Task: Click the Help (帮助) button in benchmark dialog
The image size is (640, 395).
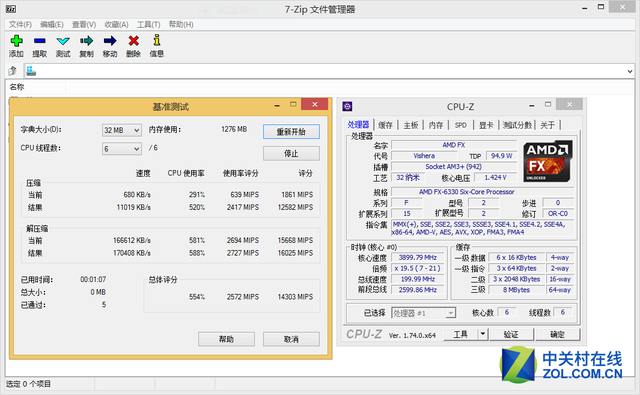Action: coord(226,339)
